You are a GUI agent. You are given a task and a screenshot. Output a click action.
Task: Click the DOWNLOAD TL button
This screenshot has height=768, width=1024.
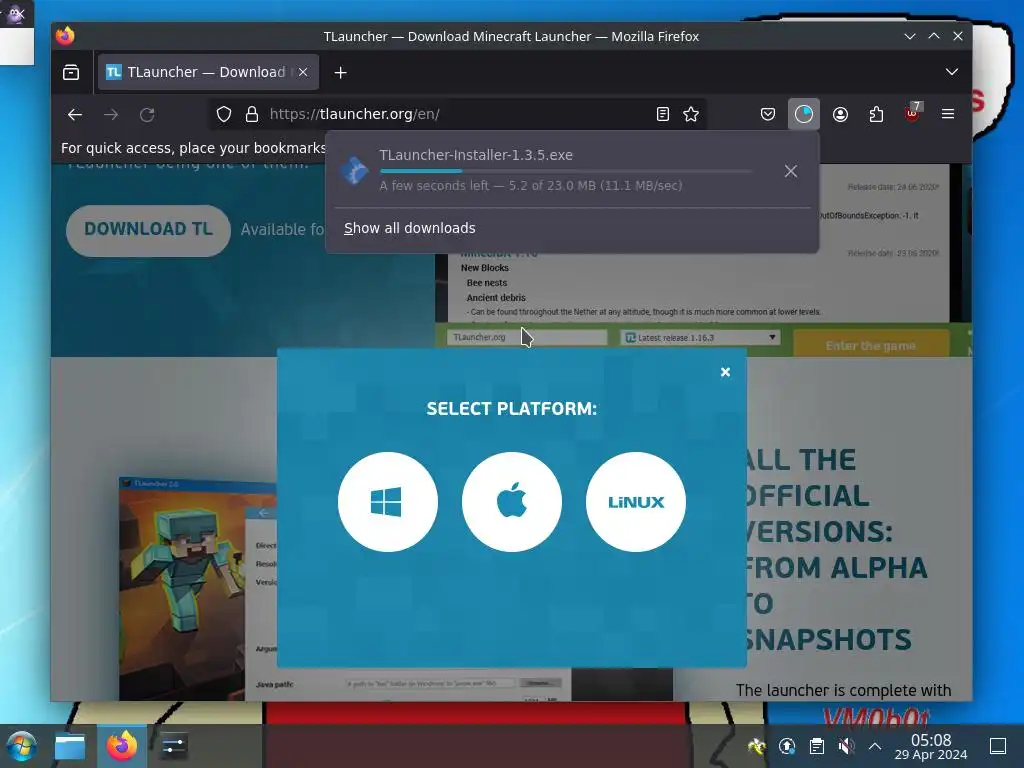(x=148, y=230)
